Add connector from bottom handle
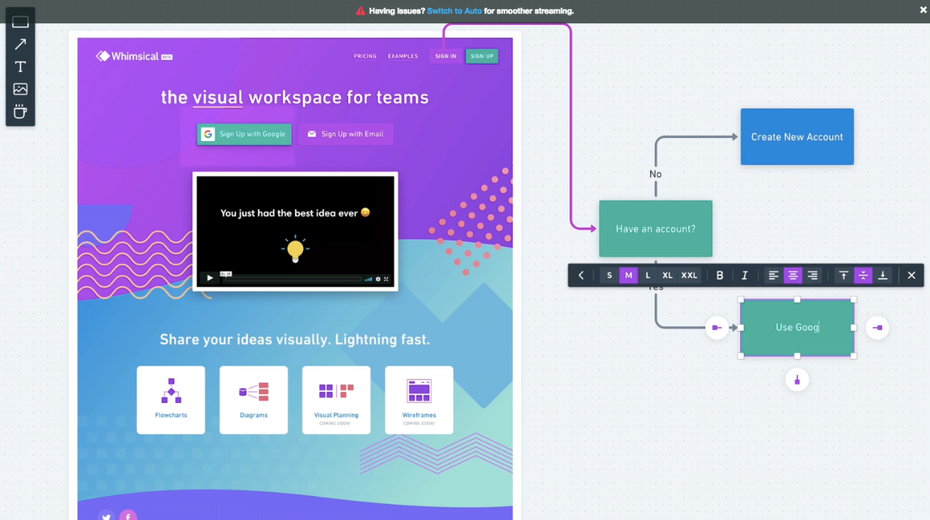The width and height of the screenshot is (930, 520). tap(797, 380)
